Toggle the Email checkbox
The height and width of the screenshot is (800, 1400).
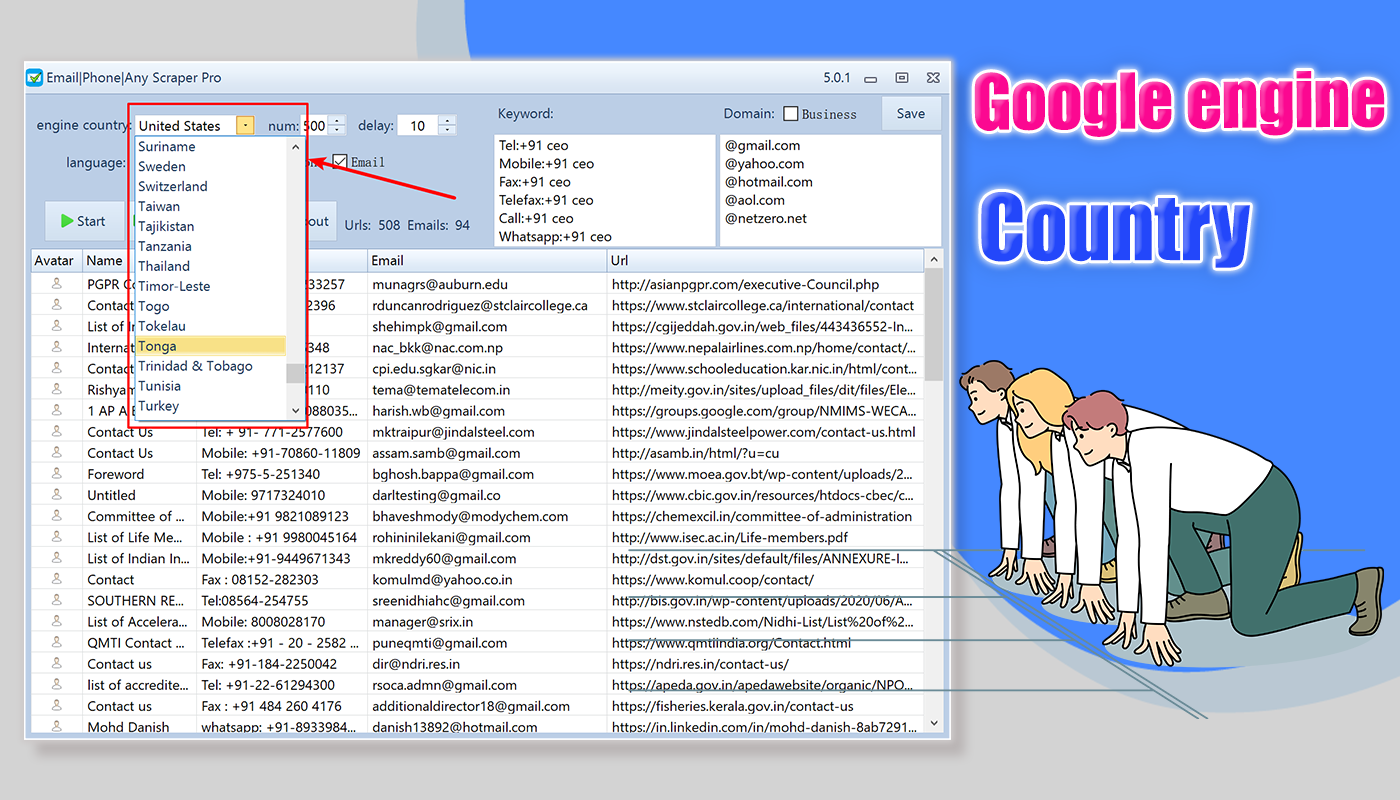click(340, 162)
